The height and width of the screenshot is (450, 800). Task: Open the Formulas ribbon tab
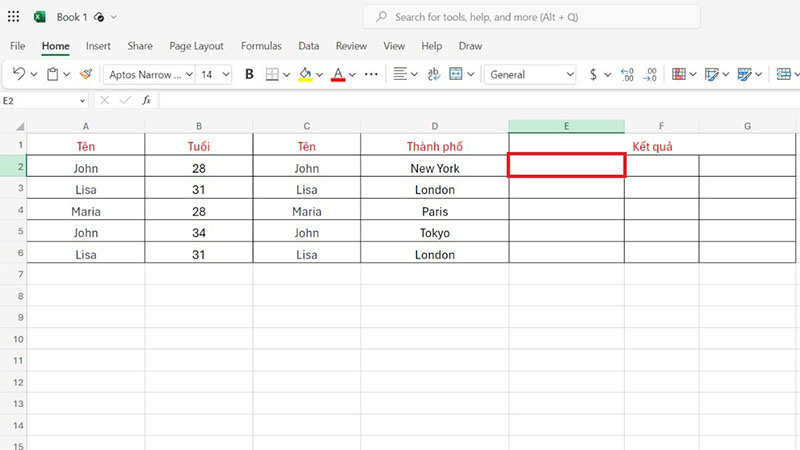click(261, 46)
